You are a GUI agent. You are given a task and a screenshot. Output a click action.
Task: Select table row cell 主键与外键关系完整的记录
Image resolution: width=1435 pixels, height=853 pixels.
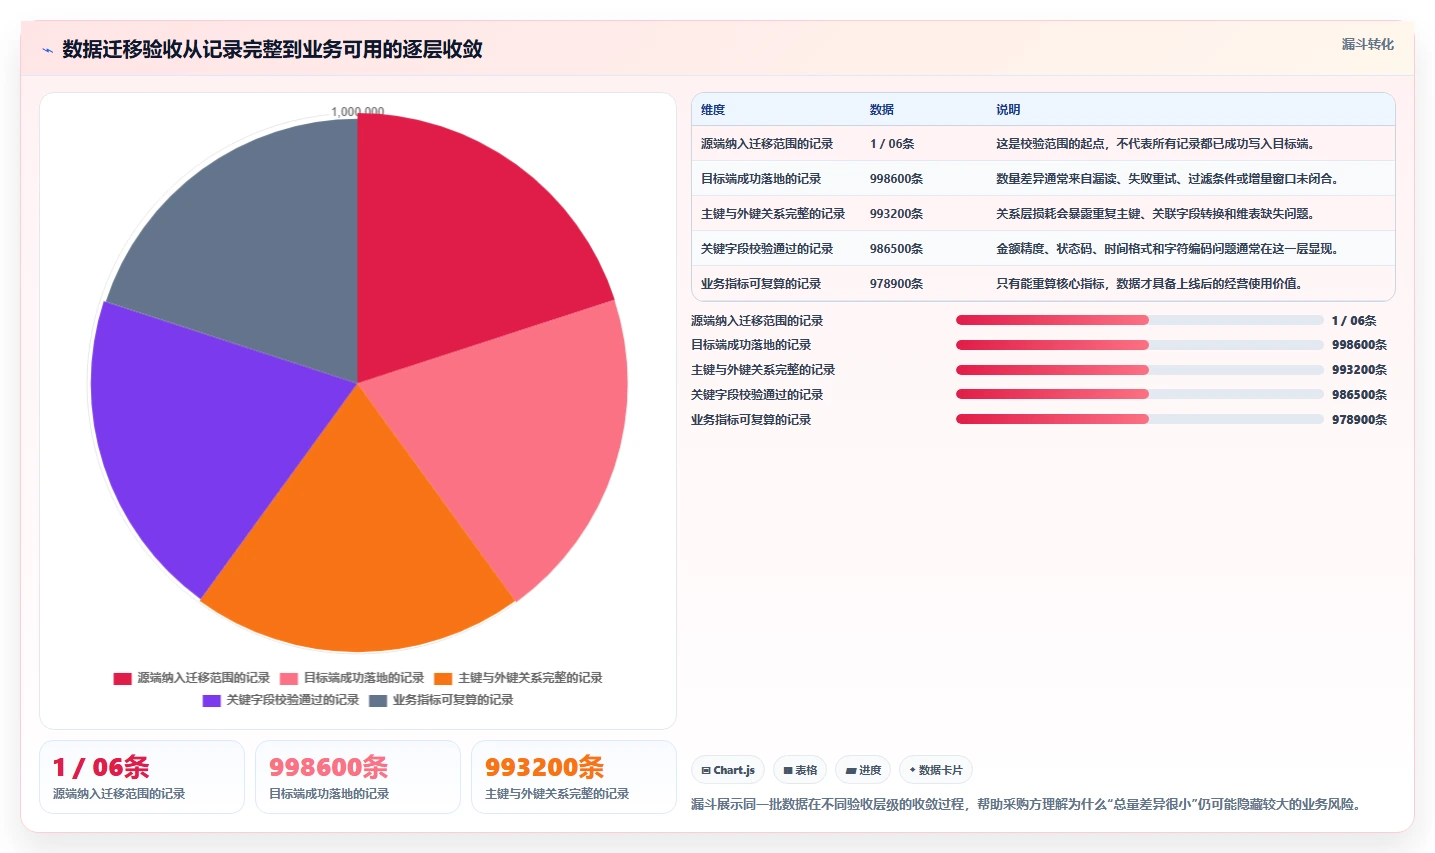tap(773, 214)
